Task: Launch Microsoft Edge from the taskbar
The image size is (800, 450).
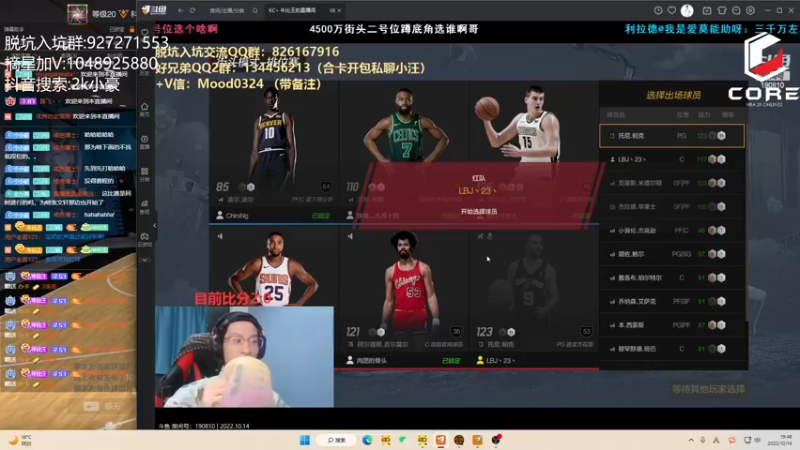Action: point(367,440)
